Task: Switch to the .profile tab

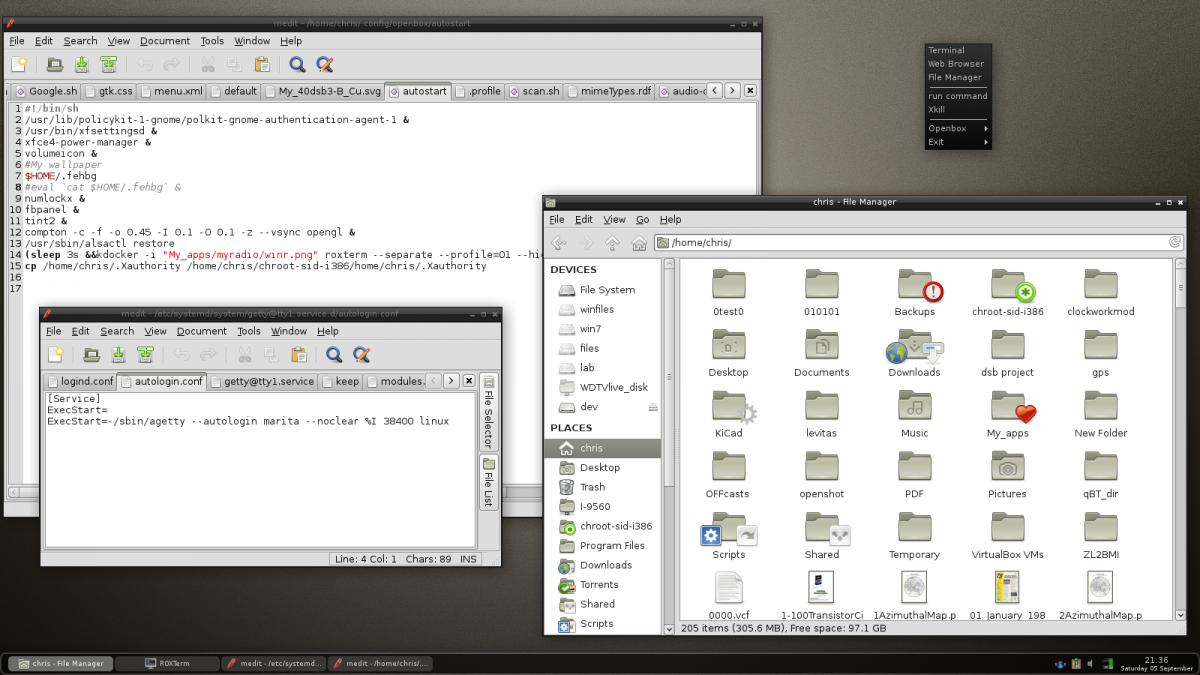Action: [478, 91]
